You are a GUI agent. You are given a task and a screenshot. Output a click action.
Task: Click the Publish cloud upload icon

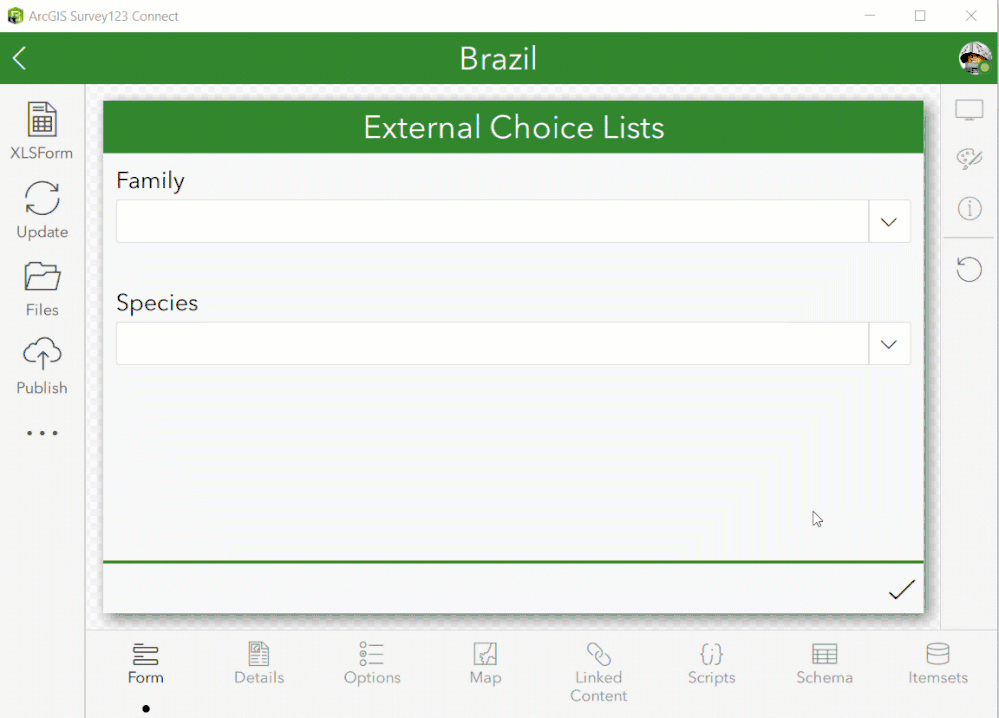pos(42,354)
